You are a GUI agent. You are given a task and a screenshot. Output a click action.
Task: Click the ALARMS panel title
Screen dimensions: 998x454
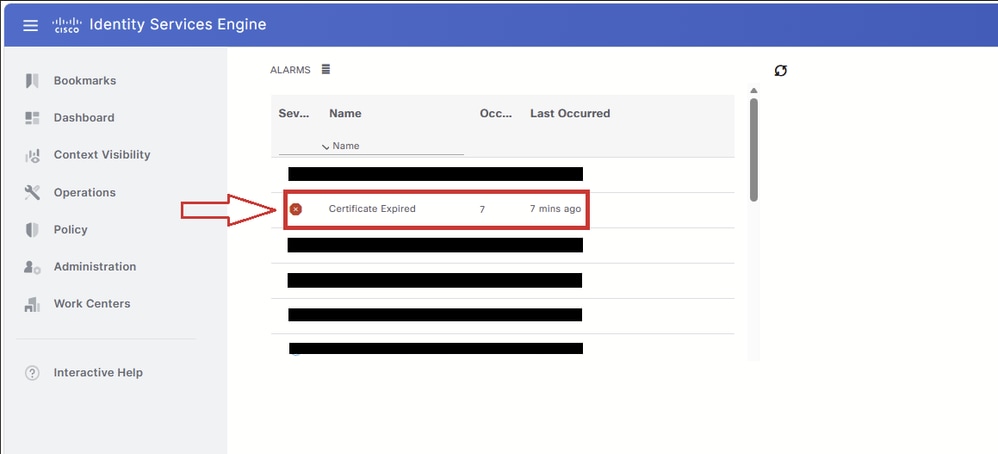click(x=290, y=70)
